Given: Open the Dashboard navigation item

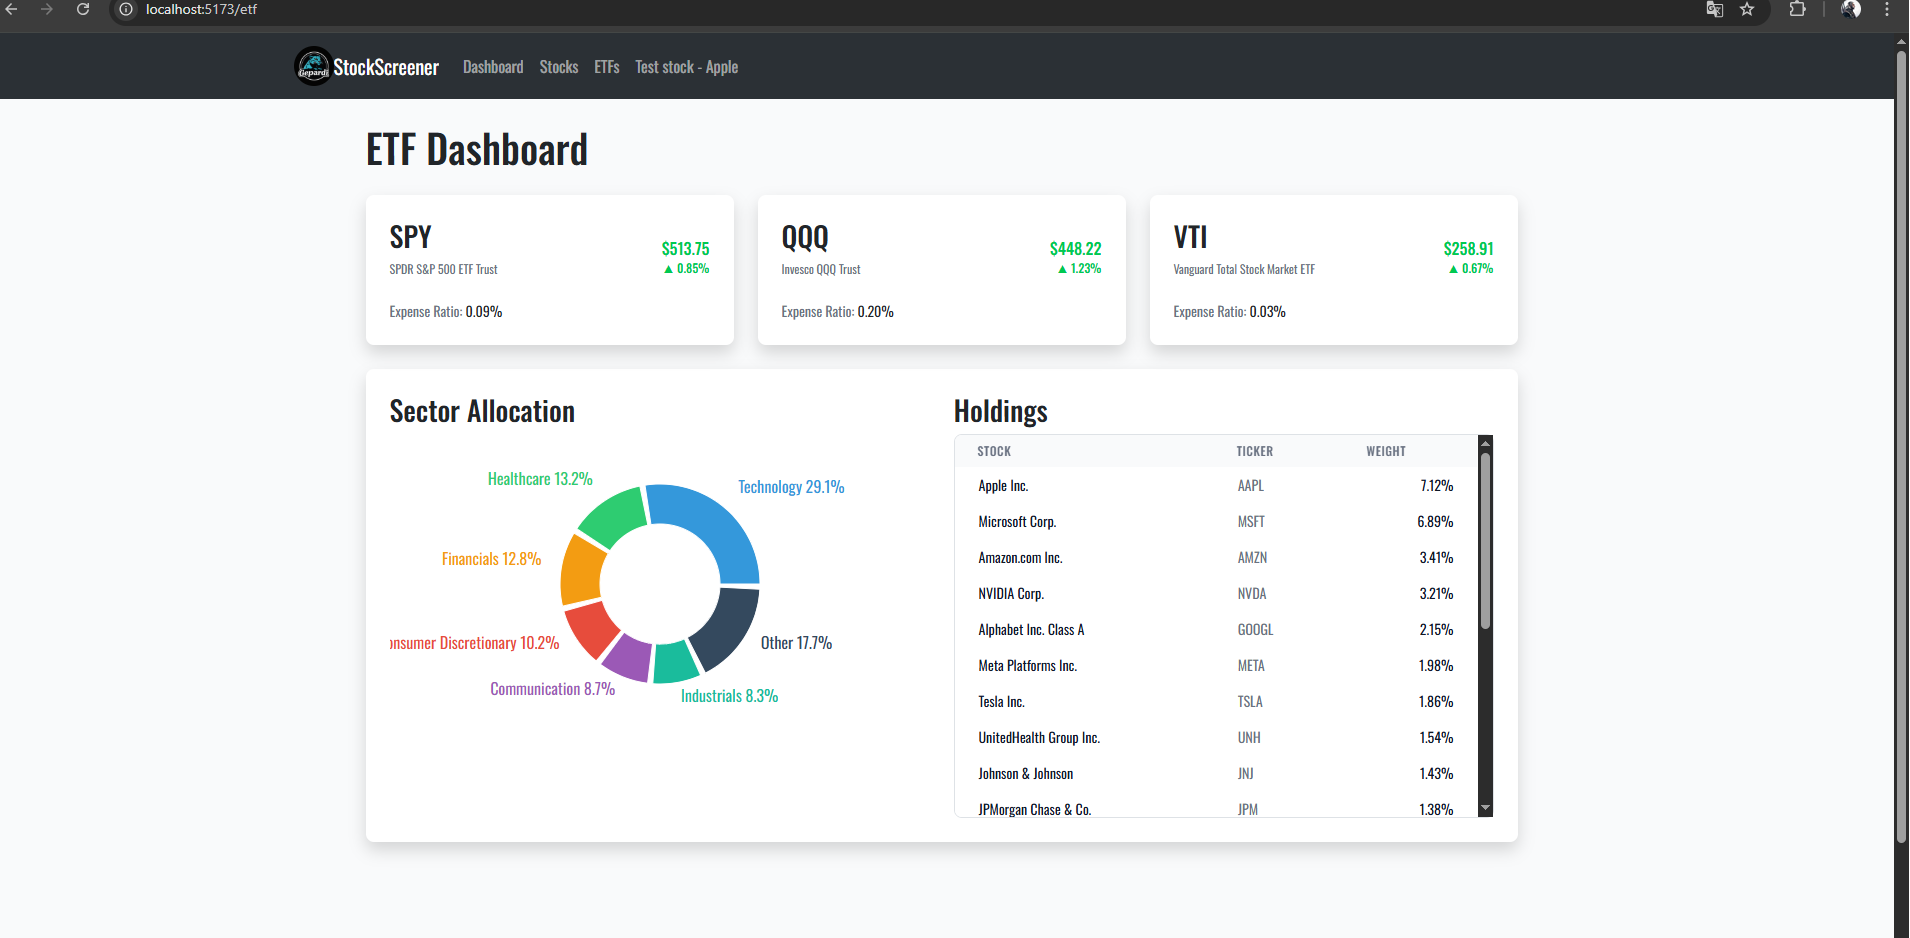Looking at the screenshot, I should pos(493,66).
